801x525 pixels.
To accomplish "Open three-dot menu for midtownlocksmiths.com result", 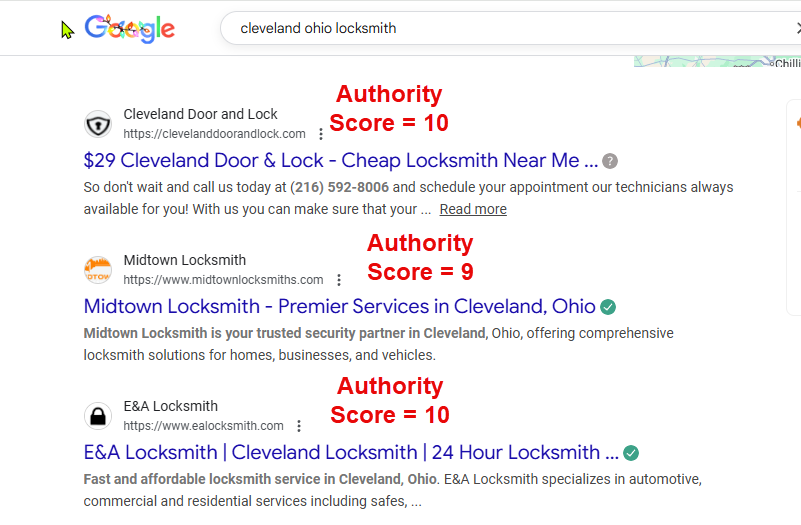I will (339, 280).
